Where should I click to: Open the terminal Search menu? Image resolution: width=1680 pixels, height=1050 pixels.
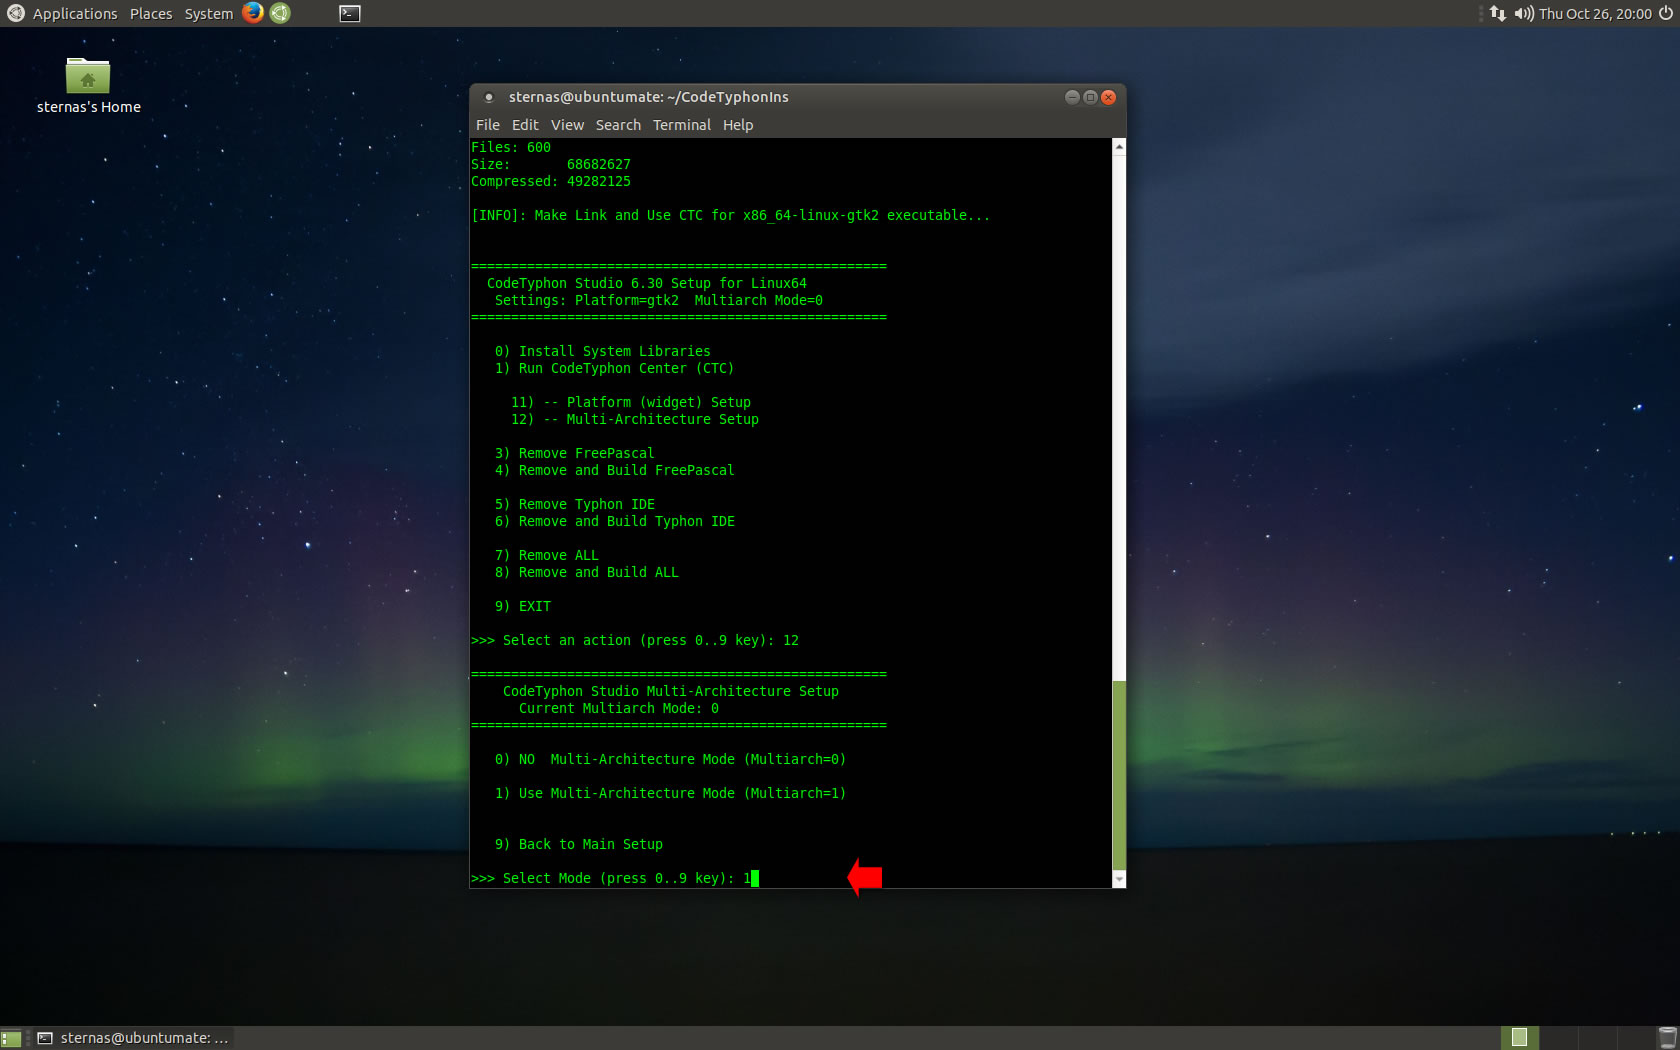coord(618,125)
